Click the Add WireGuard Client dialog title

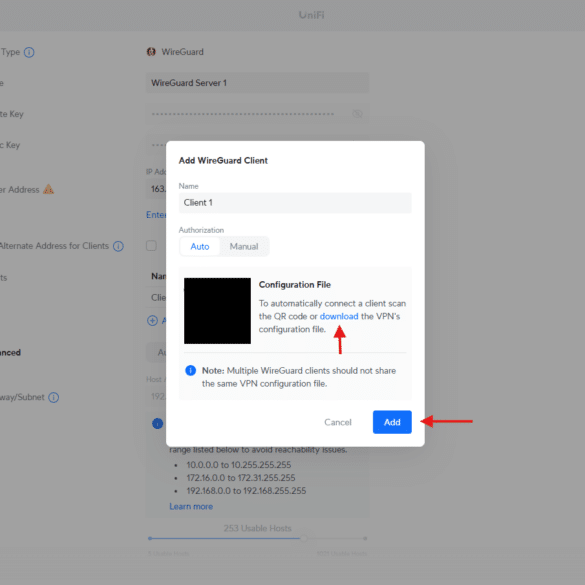click(223, 160)
